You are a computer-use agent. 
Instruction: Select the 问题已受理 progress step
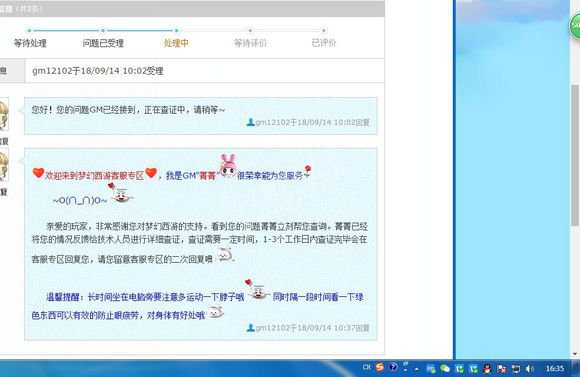tap(103, 43)
